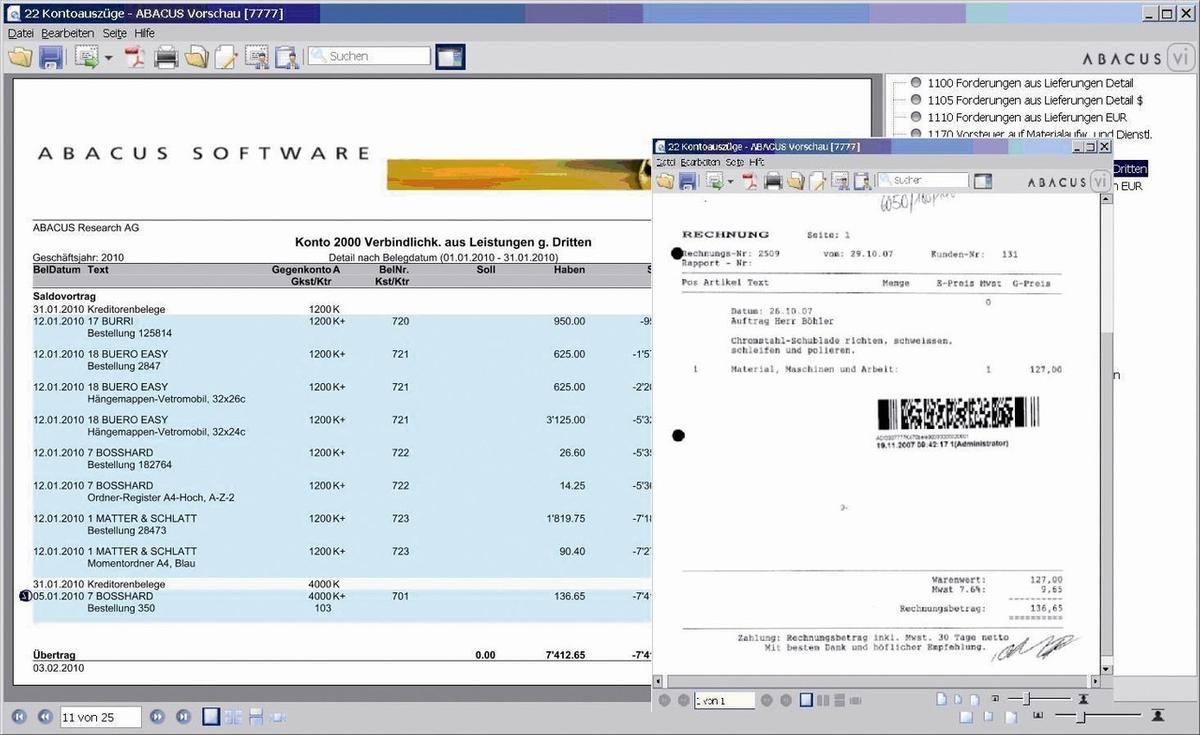Print the document from main window toolbar
This screenshot has width=1200, height=735.
pyautogui.click(x=166, y=57)
